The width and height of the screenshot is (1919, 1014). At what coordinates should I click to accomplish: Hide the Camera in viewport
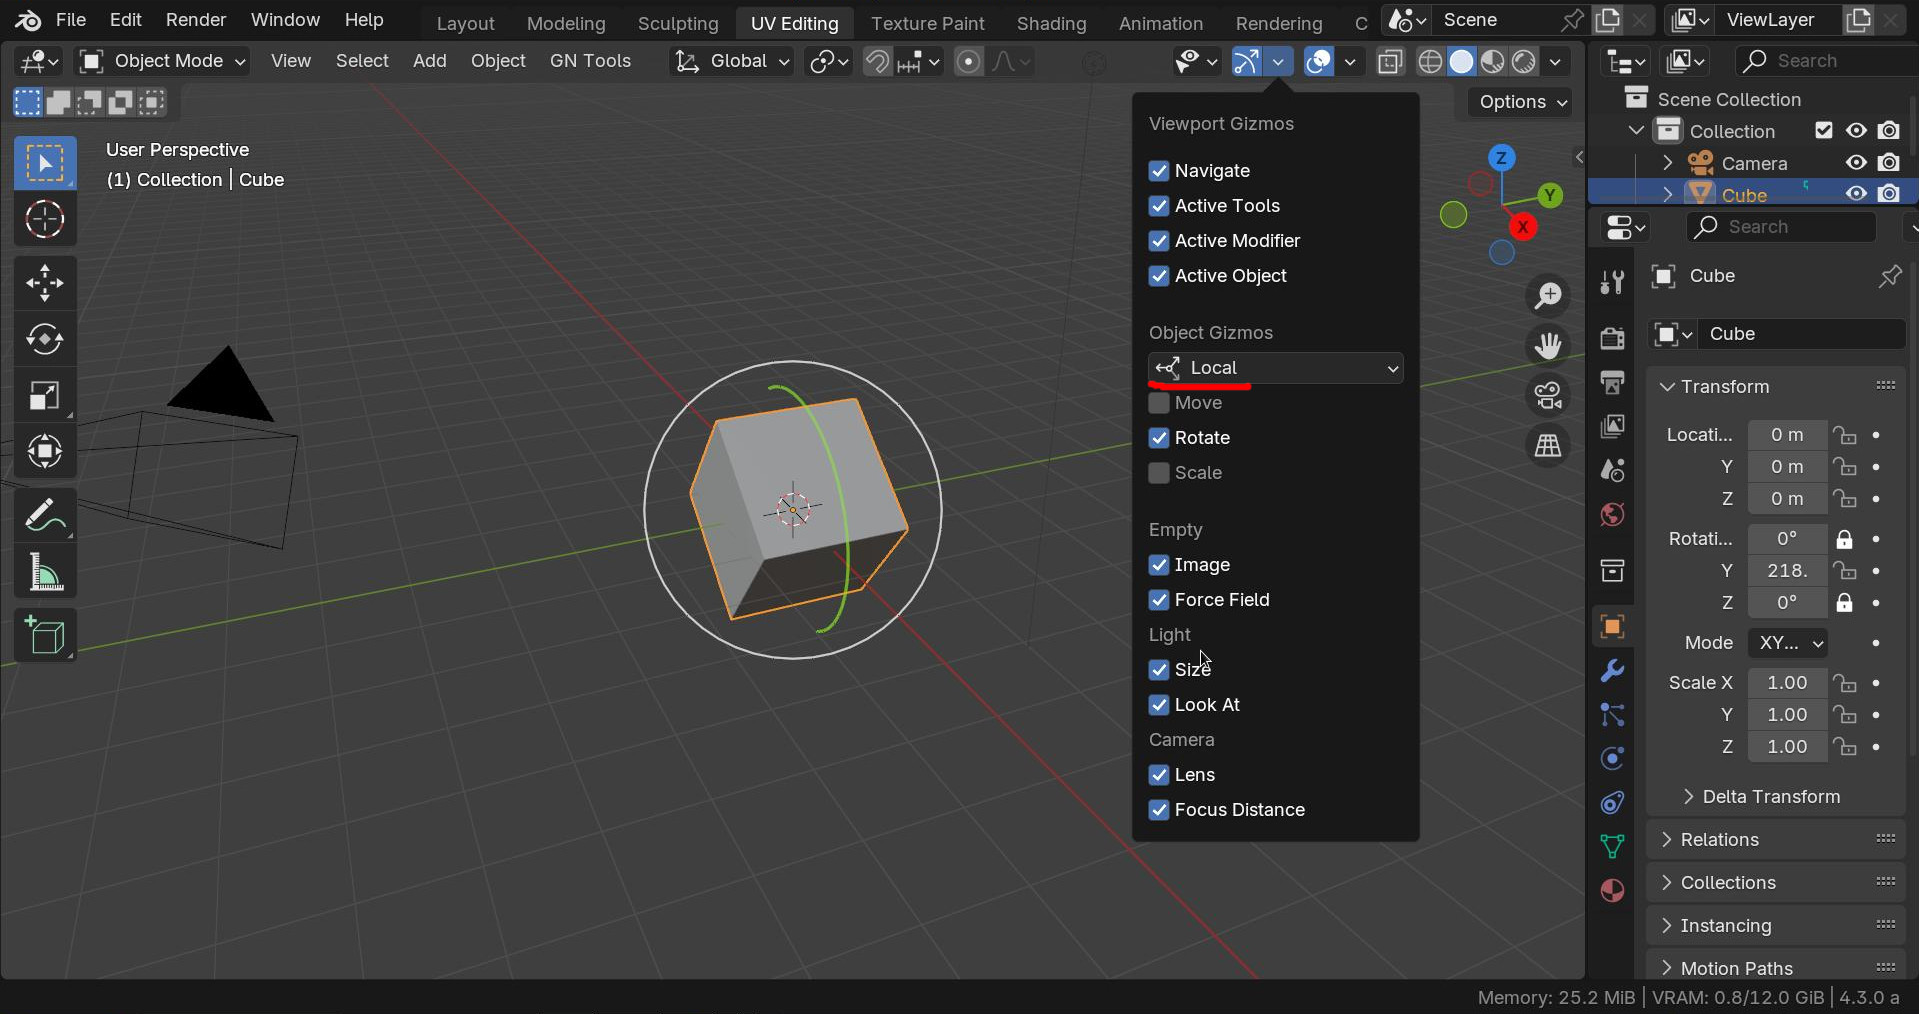[1857, 163]
